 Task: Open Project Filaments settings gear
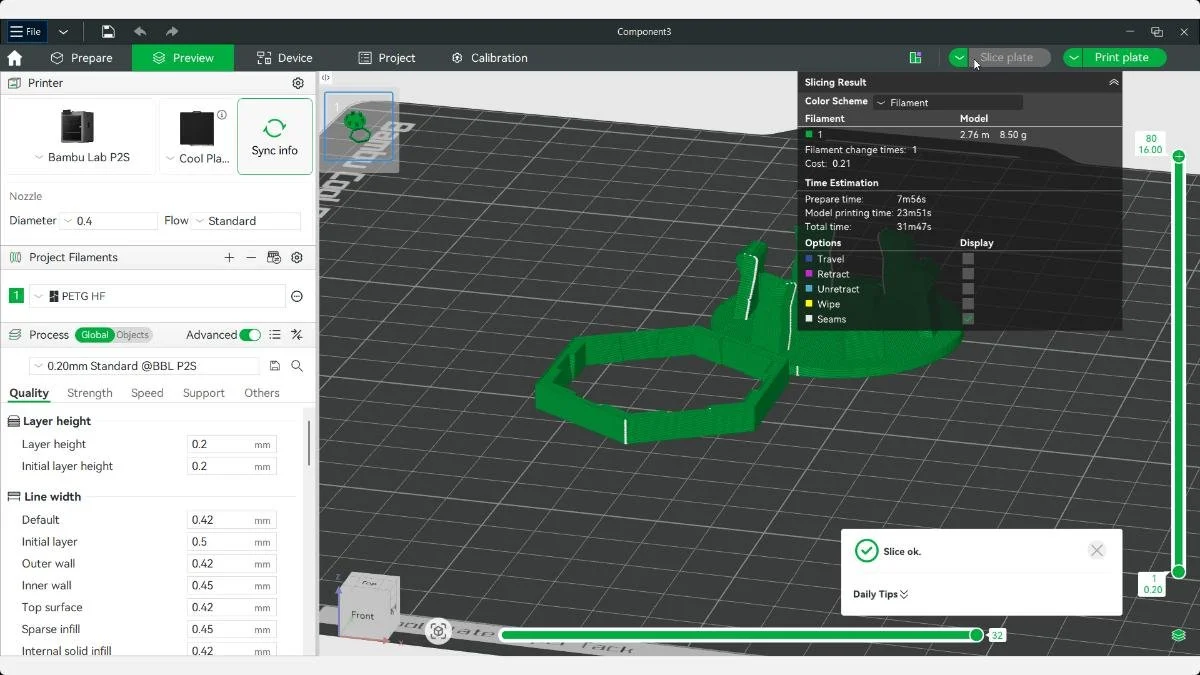click(297, 257)
